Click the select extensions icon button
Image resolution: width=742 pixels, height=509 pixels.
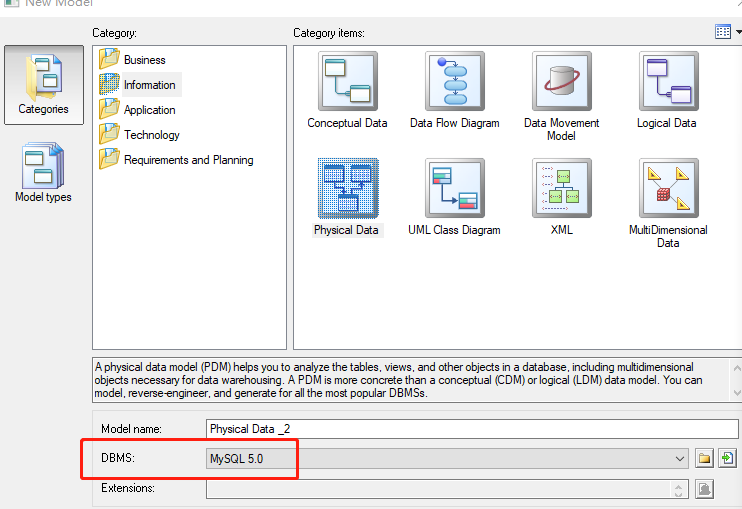(704, 489)
